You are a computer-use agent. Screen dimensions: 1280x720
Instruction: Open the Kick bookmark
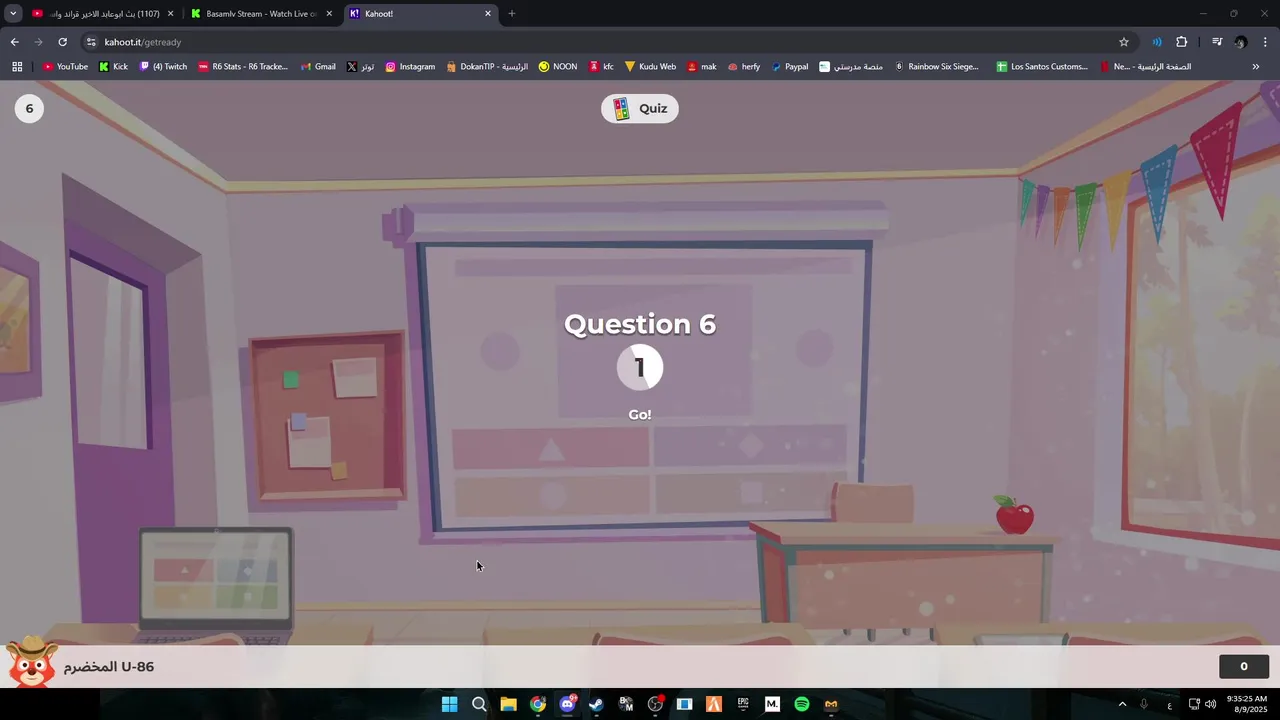pyautogui.click(x=113, y=67)
